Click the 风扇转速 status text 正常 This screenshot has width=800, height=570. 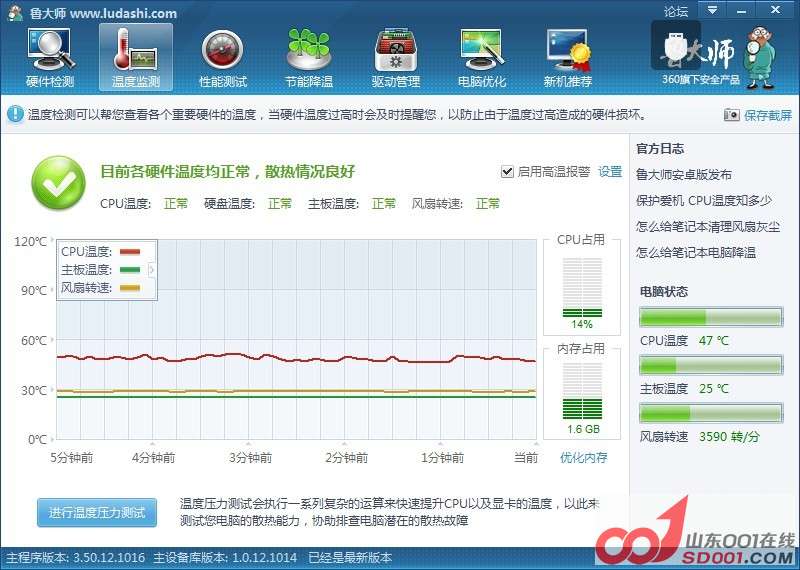tap(488, 204)
